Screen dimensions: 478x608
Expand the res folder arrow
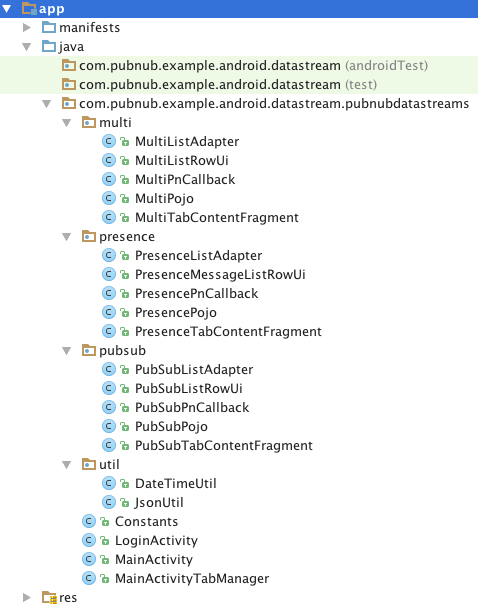[27, 597]
